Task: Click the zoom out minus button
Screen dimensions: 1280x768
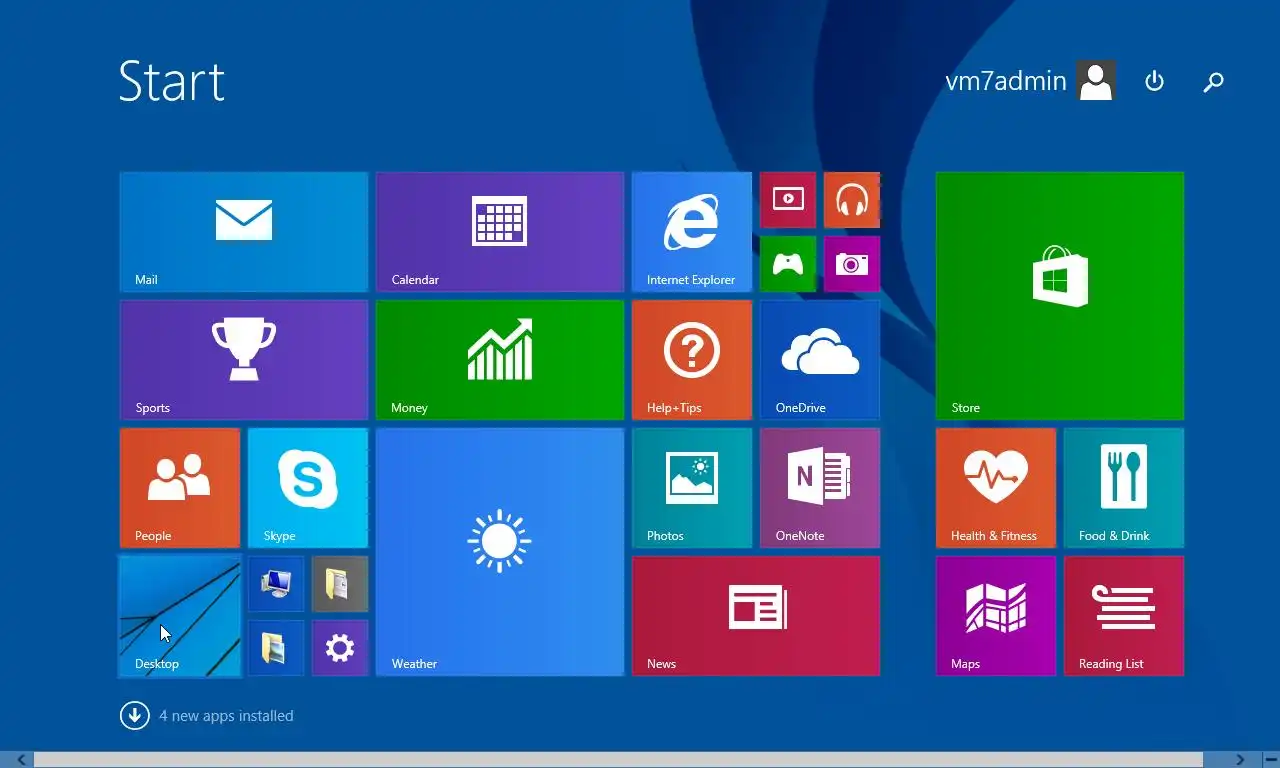Action: [x=1270, y=760]
